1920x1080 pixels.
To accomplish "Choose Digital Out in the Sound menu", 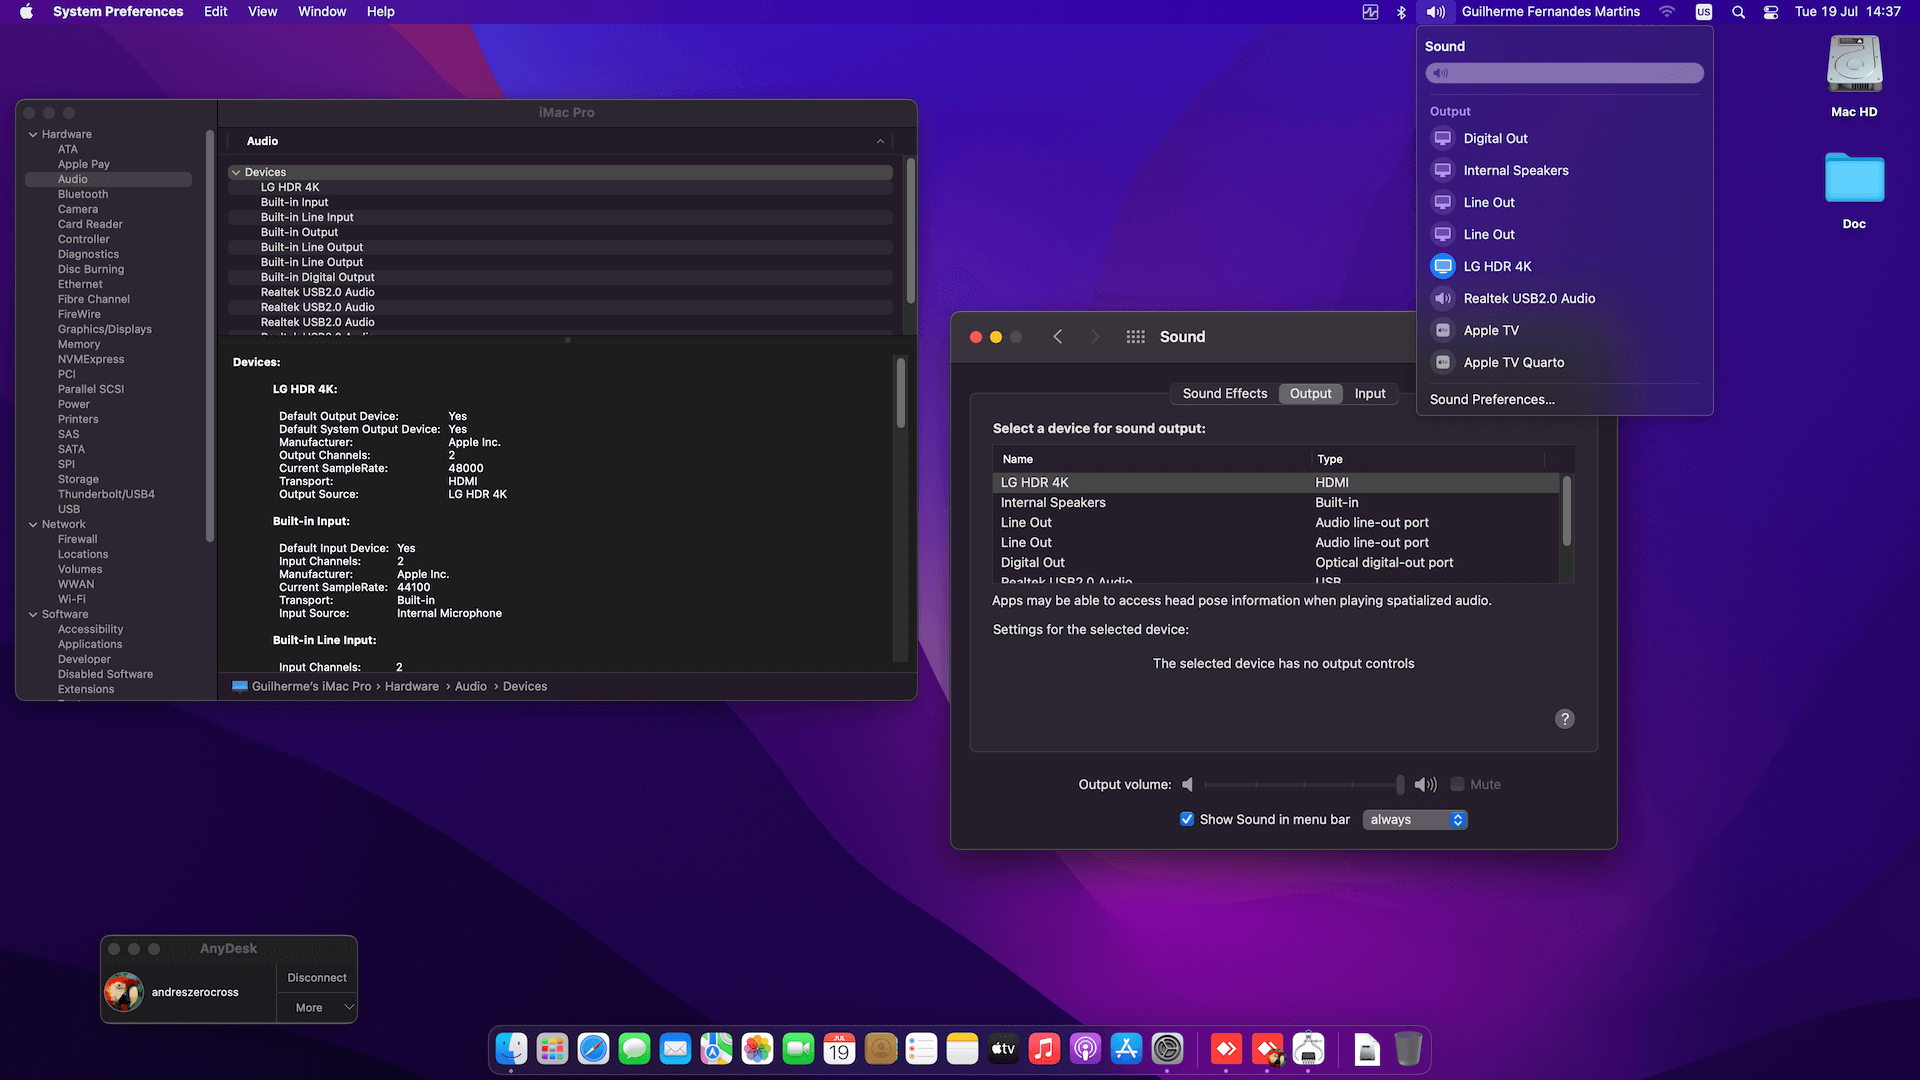I will [x=1564, y=138].
